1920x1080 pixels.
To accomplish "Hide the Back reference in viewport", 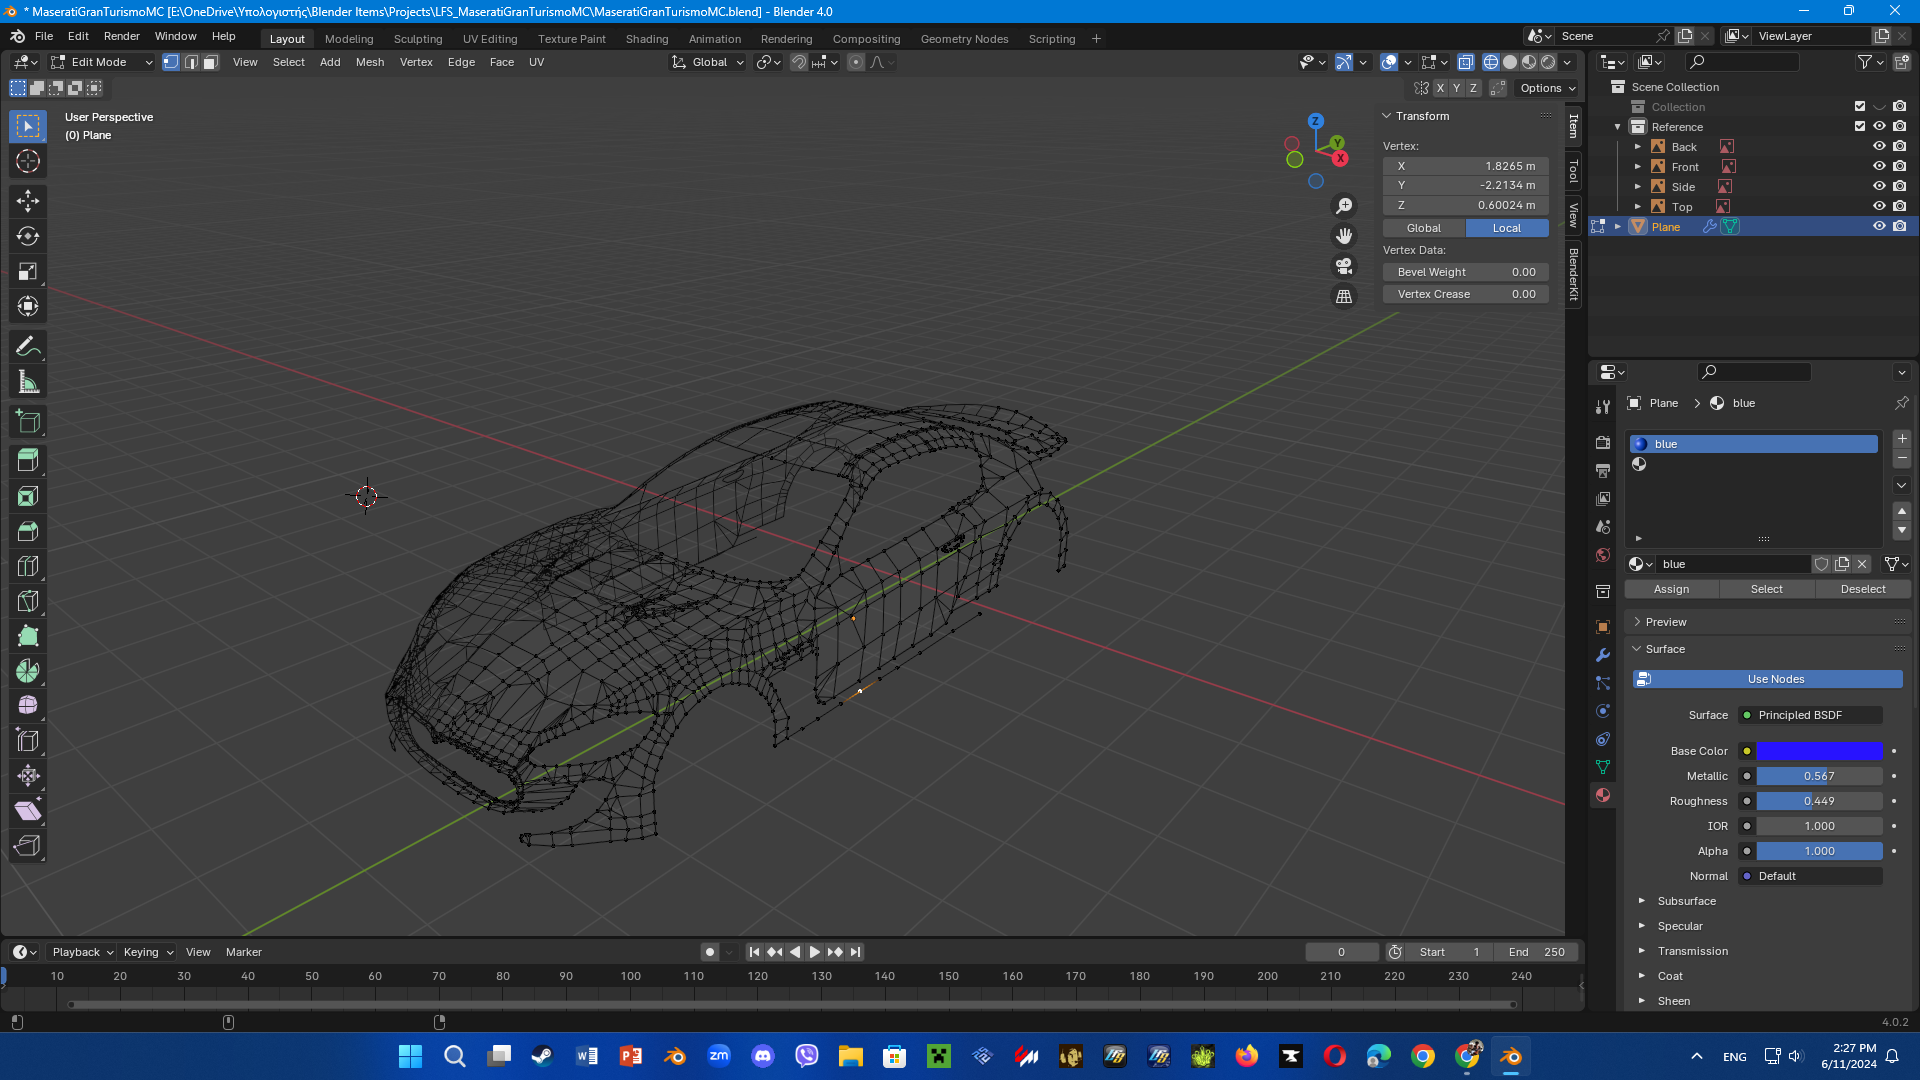I will 1879,147.
